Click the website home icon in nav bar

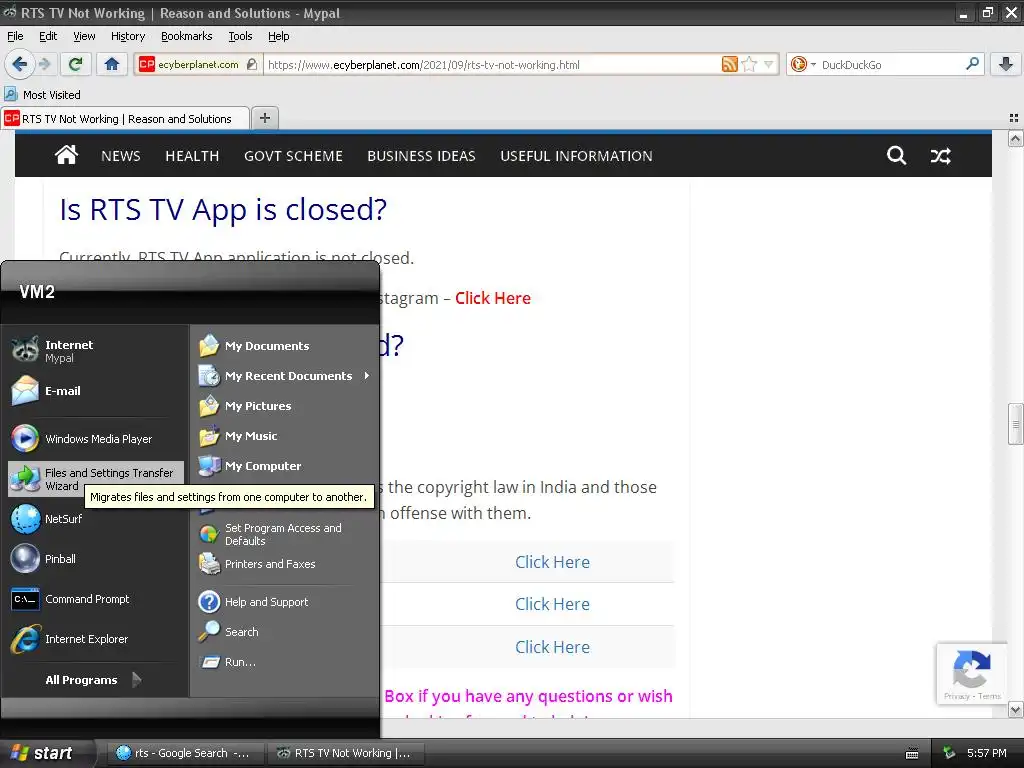66,155
